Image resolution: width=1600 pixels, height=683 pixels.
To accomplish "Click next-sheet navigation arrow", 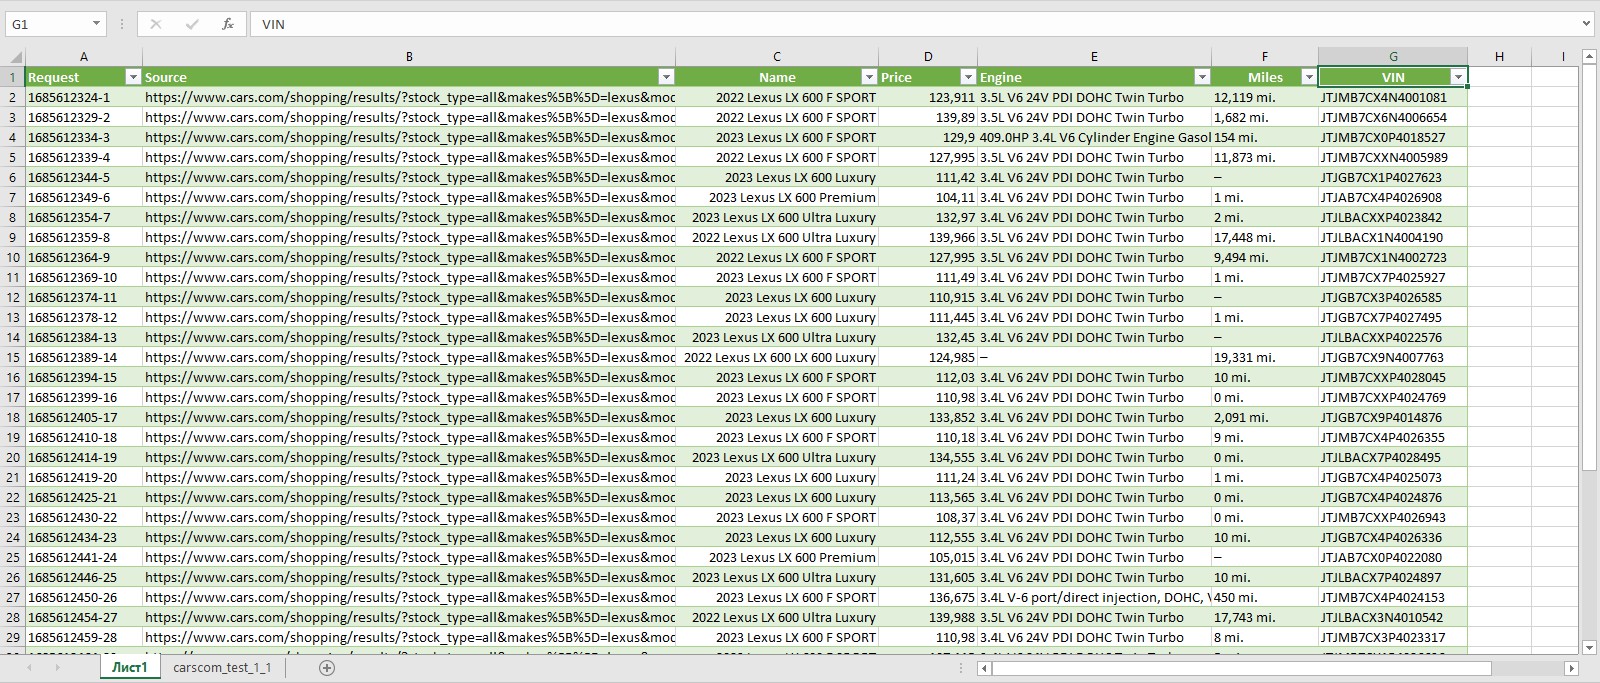I will tap(57, 668).
